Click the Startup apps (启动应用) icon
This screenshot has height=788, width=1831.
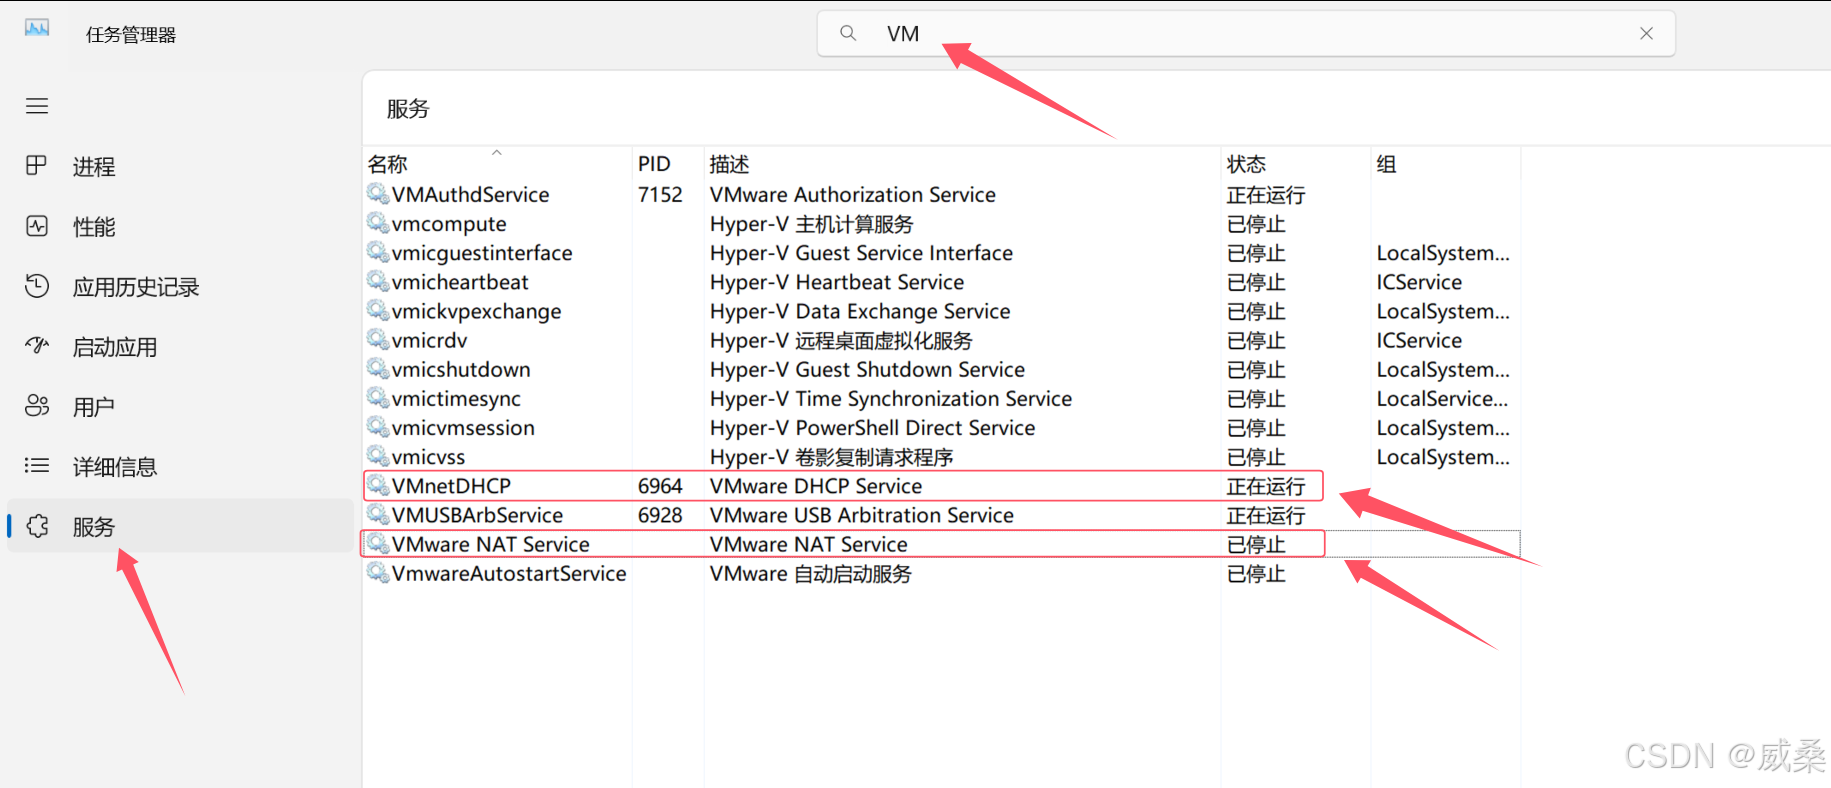click(x=37, y=346)
